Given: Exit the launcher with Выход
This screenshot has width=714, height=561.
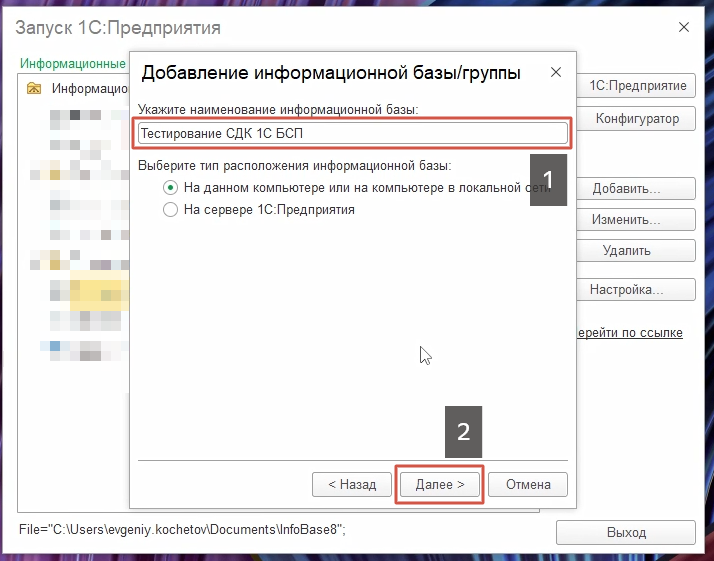Looking at the screenshot, I should [x=625, y=533].
